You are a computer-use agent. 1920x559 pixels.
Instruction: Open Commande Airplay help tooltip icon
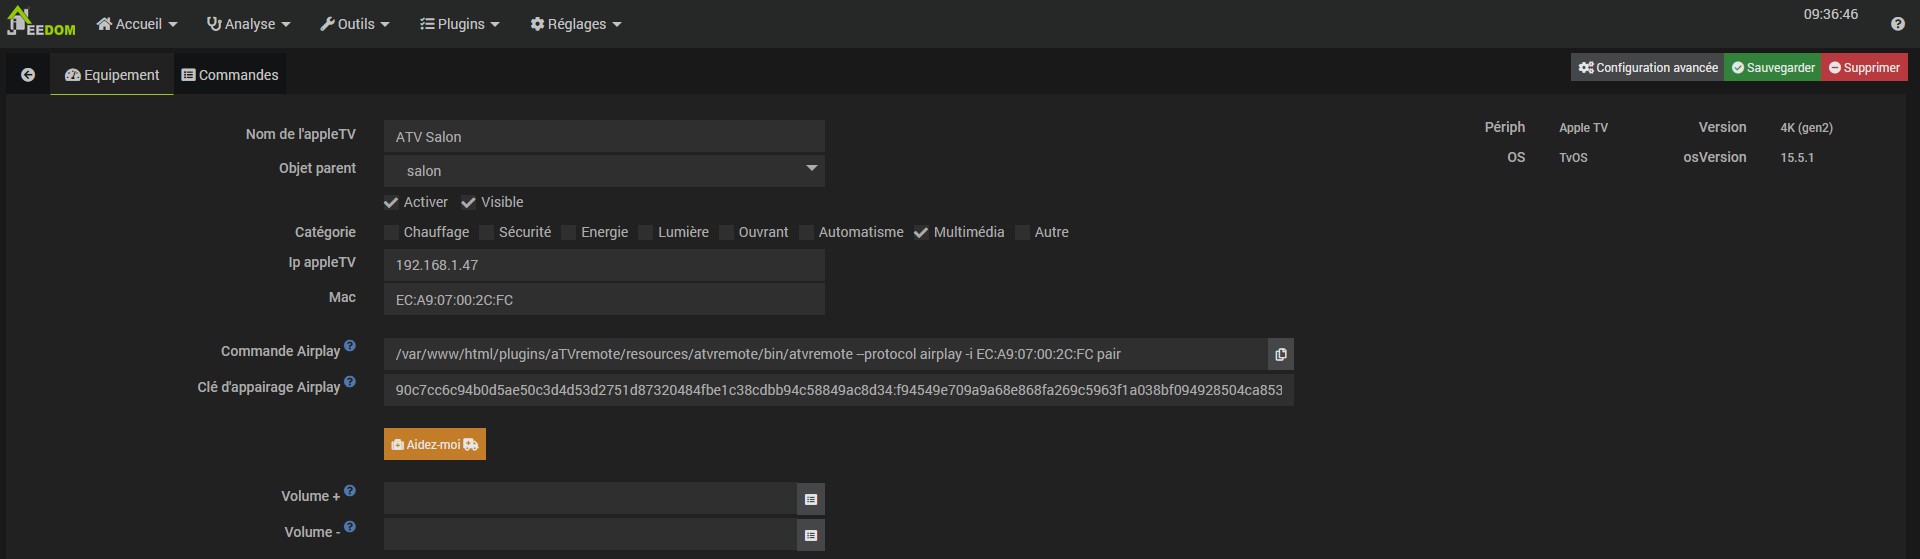350,346
